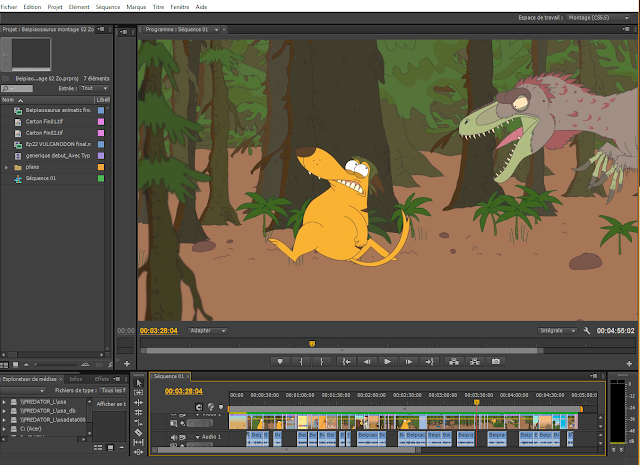Switch to the Infos tab
The height and width of the screenshot is (465, 640).
(x=76, y=379)
